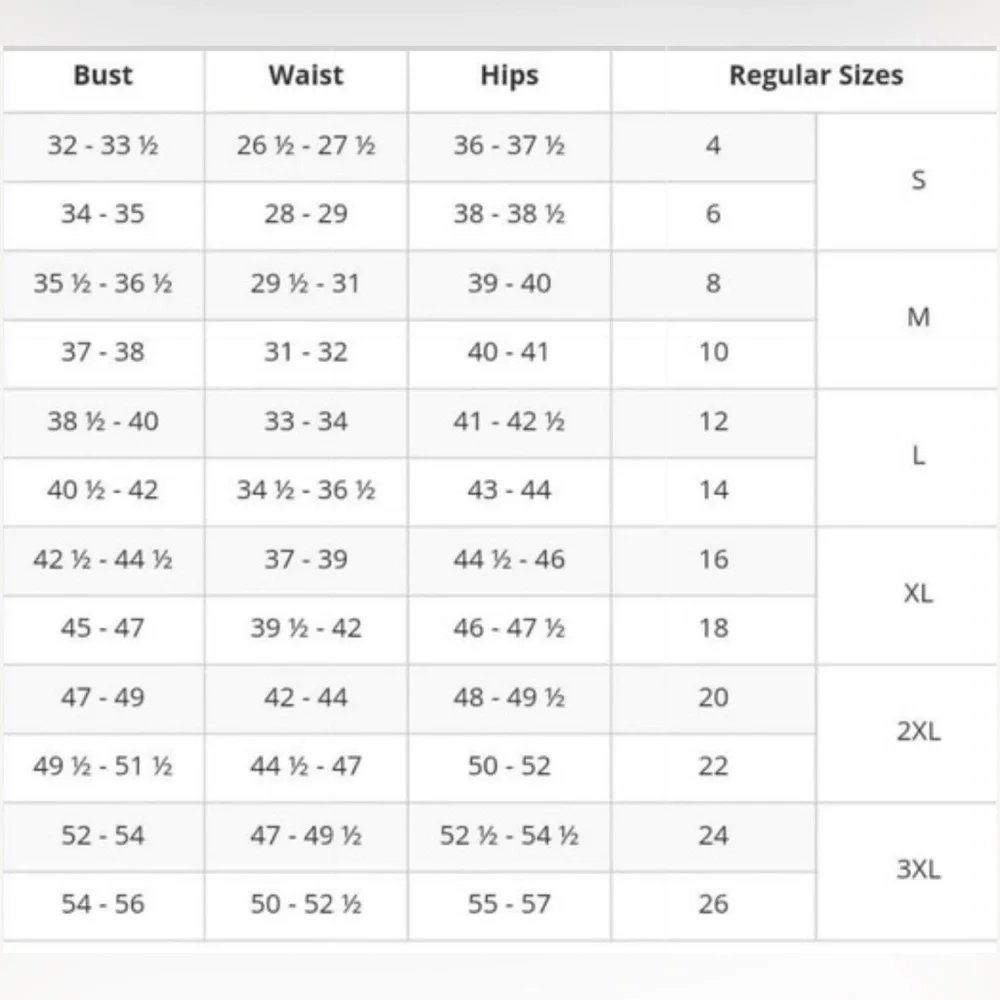Click the Hips column header
1000x1000 pixels.
click(509, 76)
